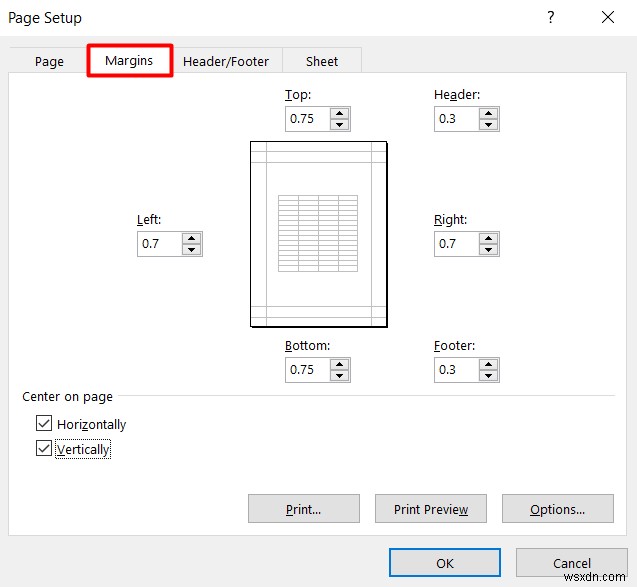637x587 pixels.
Task: Click the help question mark icon
Action: pyautogui.click(x=550, y=17)
